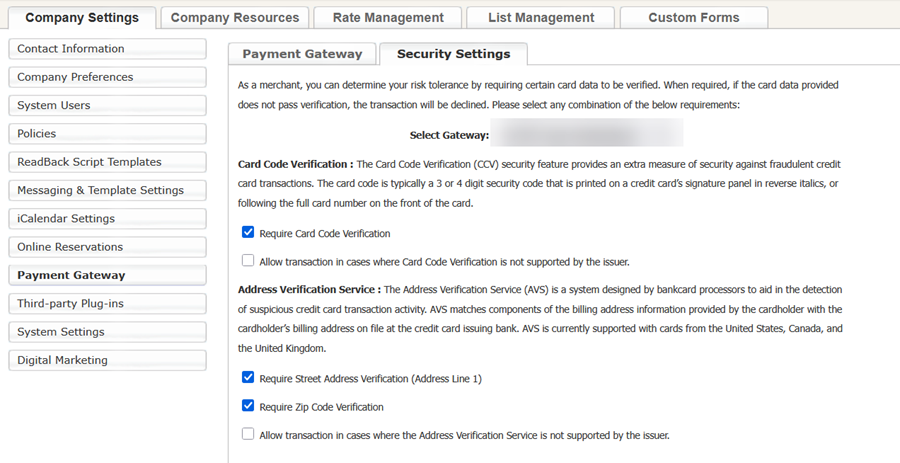Switch to the Payment Gateway sub-tab
Viewport: 900px width, 463px height.
tap(302, 54)
